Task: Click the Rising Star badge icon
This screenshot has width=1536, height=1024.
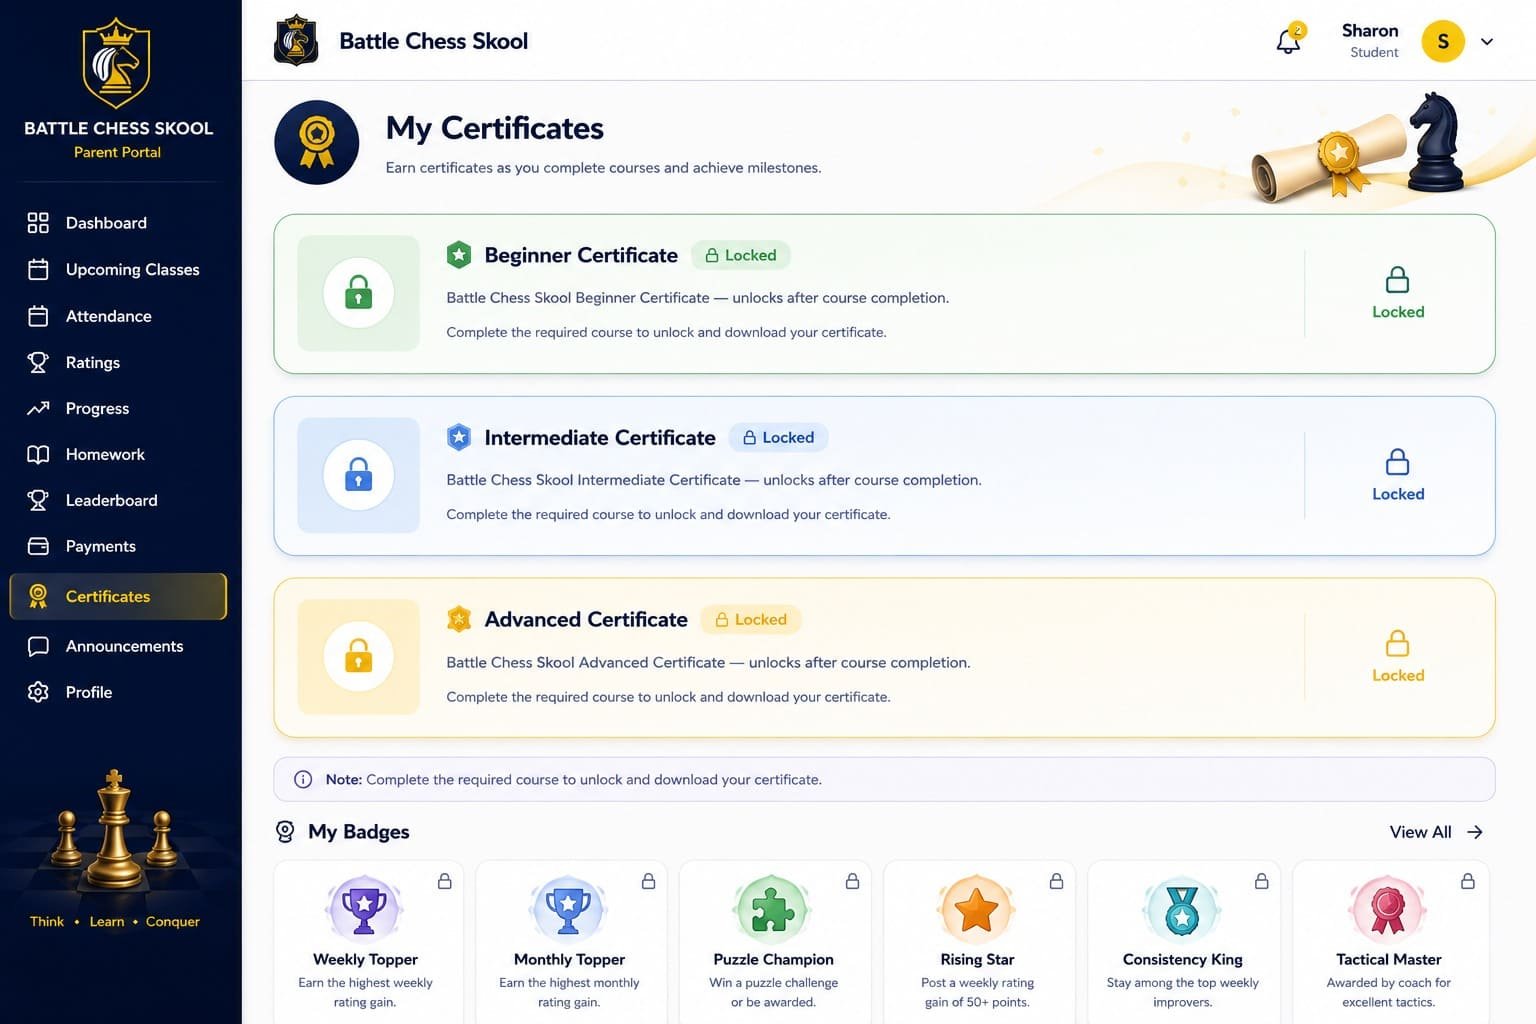Action: (977, 909)
